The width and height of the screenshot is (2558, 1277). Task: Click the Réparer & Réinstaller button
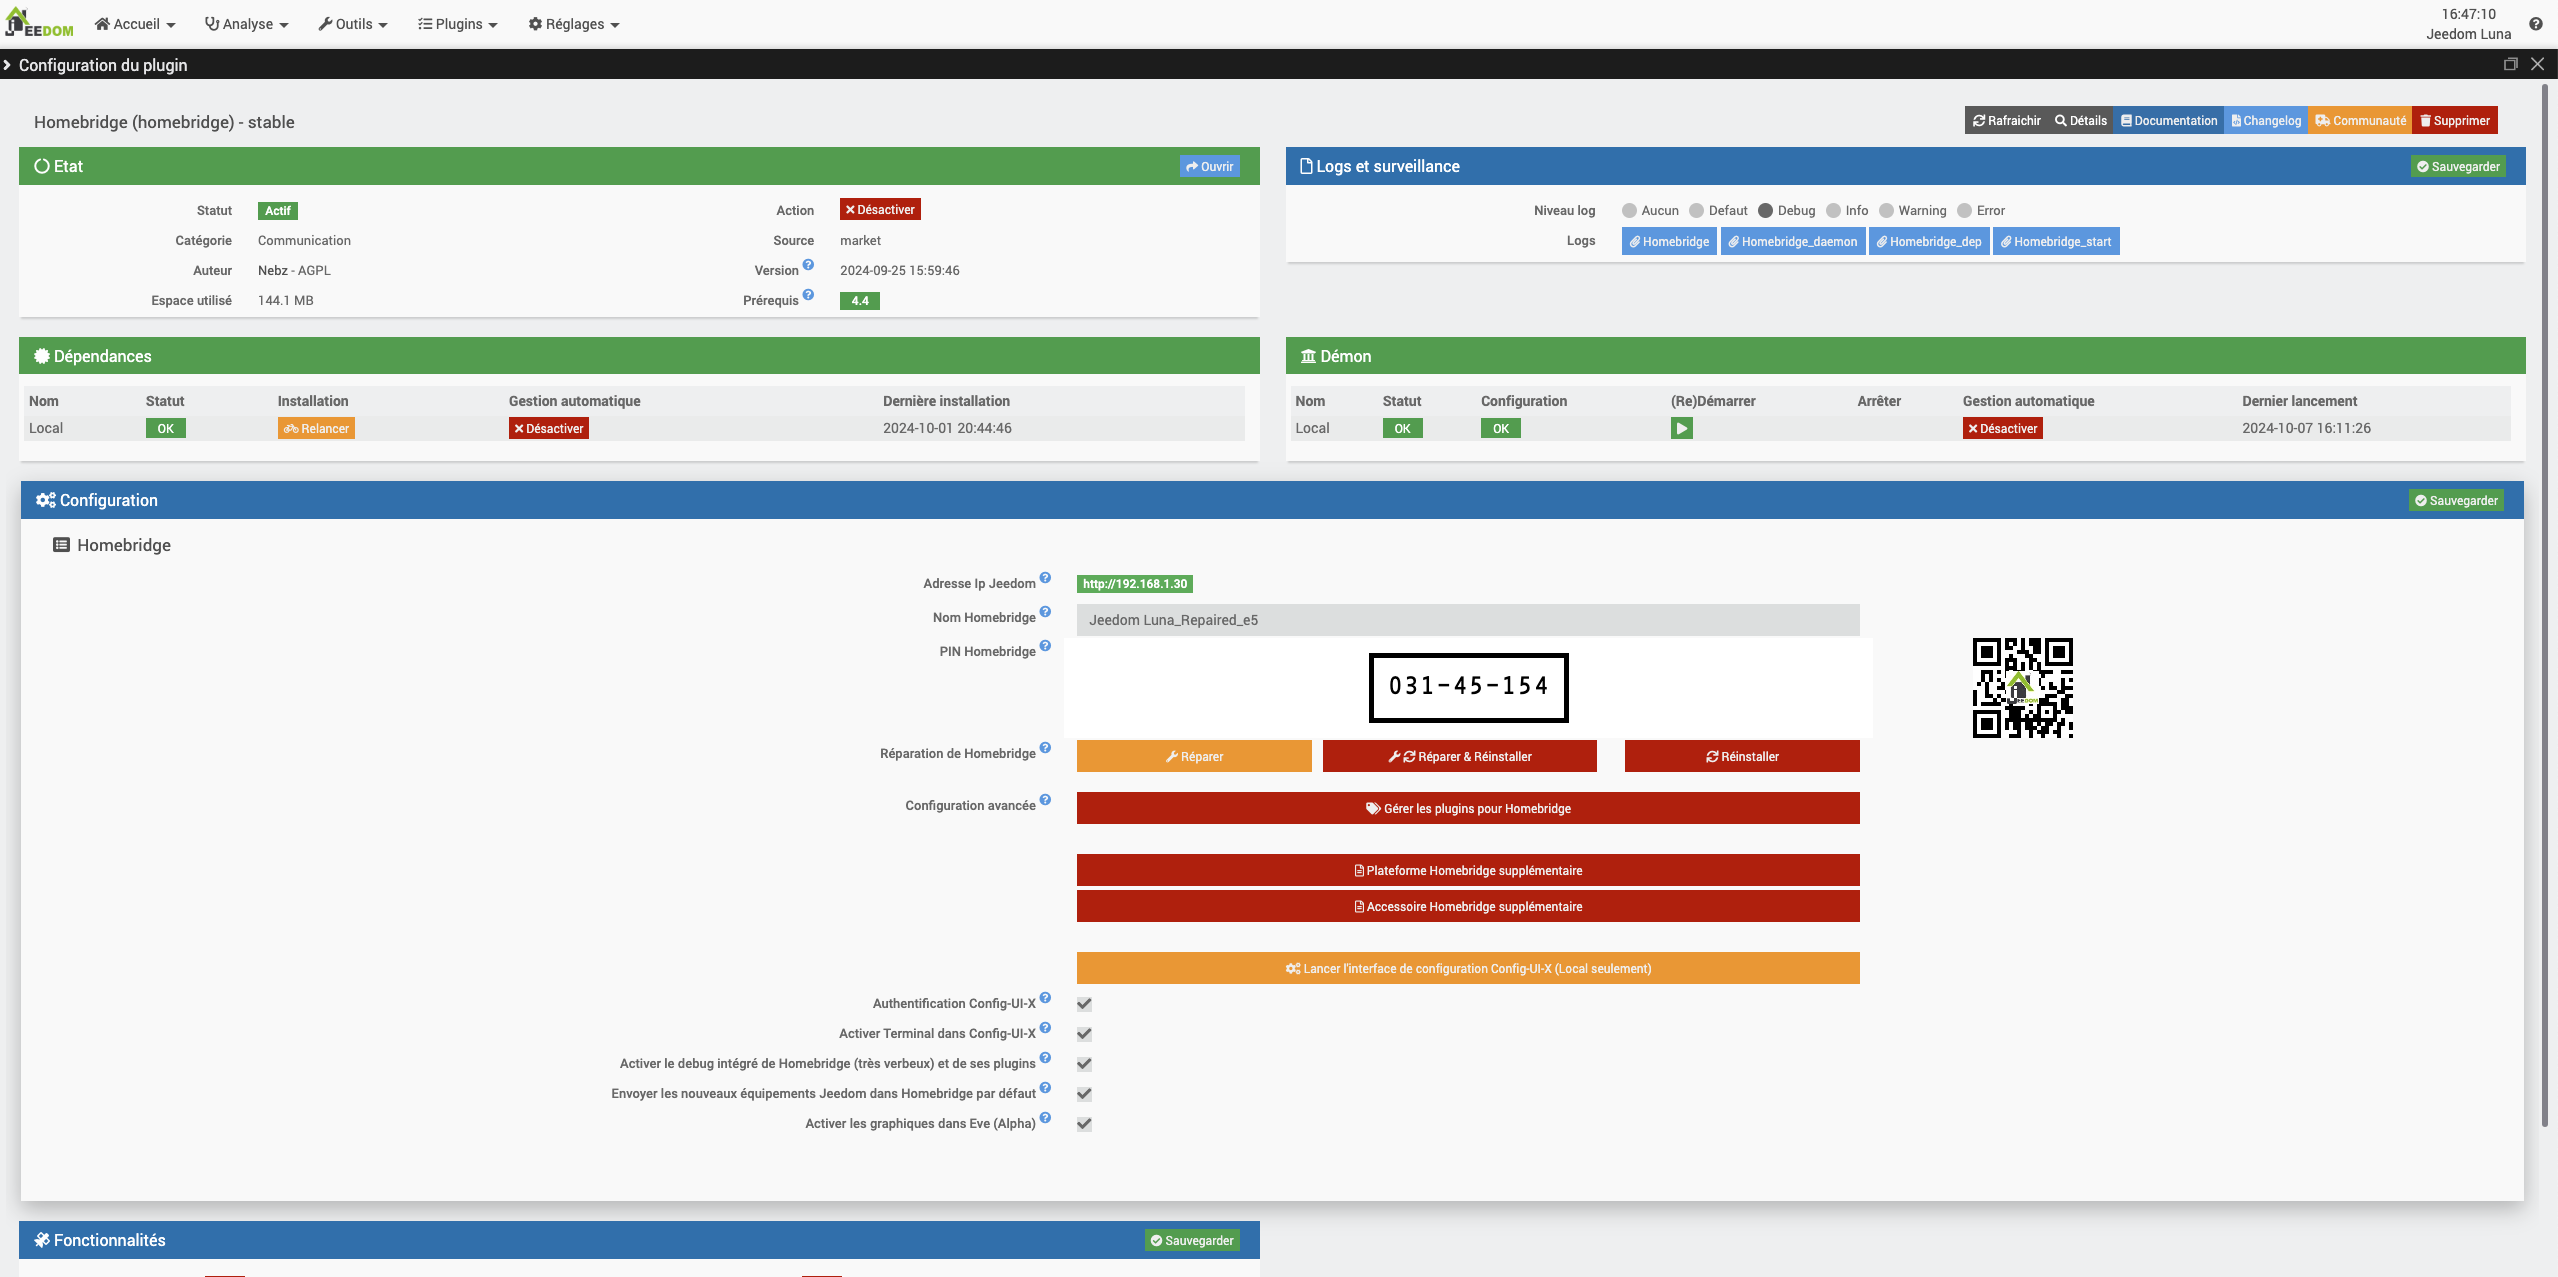1459,756
